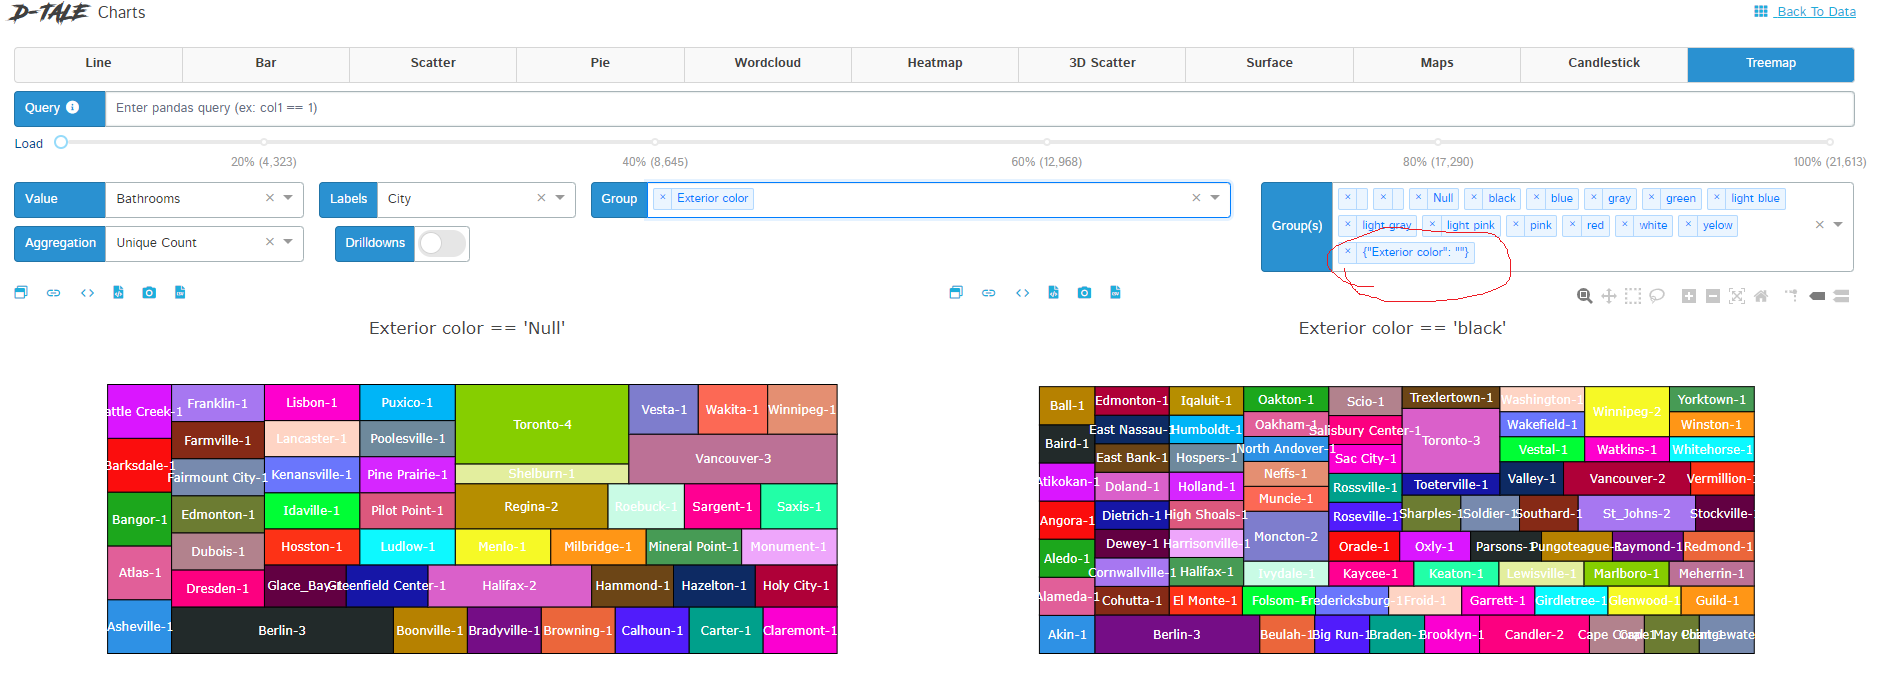Click the grid icon beside Back To Data

(x=1761, y=11)
